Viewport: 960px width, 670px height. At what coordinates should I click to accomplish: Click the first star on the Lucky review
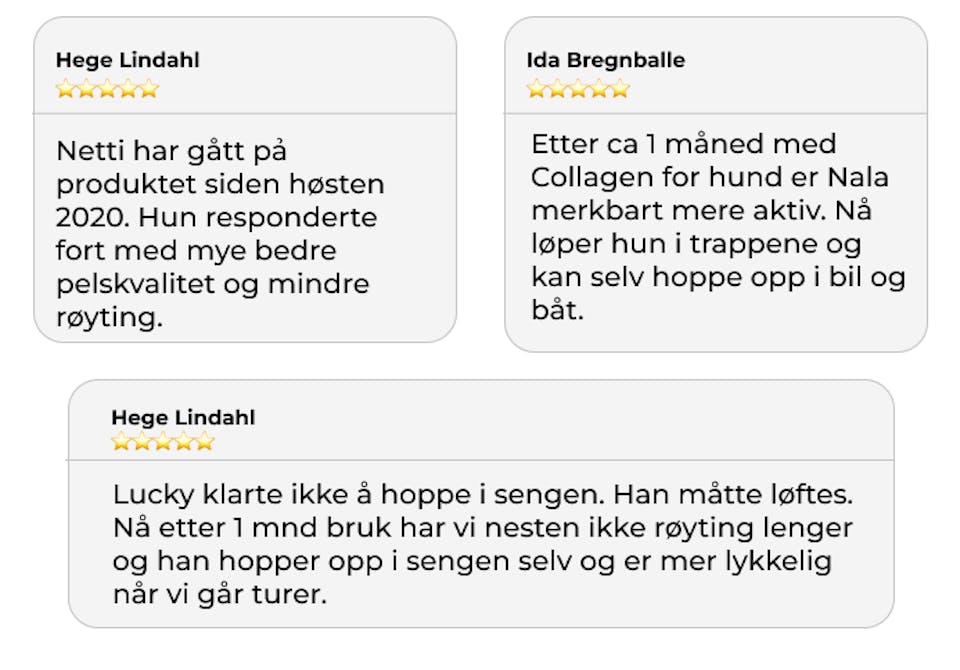coord(121,442)
